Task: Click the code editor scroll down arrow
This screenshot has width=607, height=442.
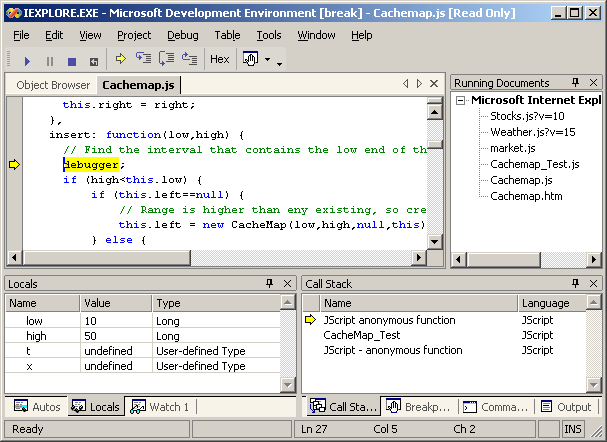Action: [x=434, y=242]
